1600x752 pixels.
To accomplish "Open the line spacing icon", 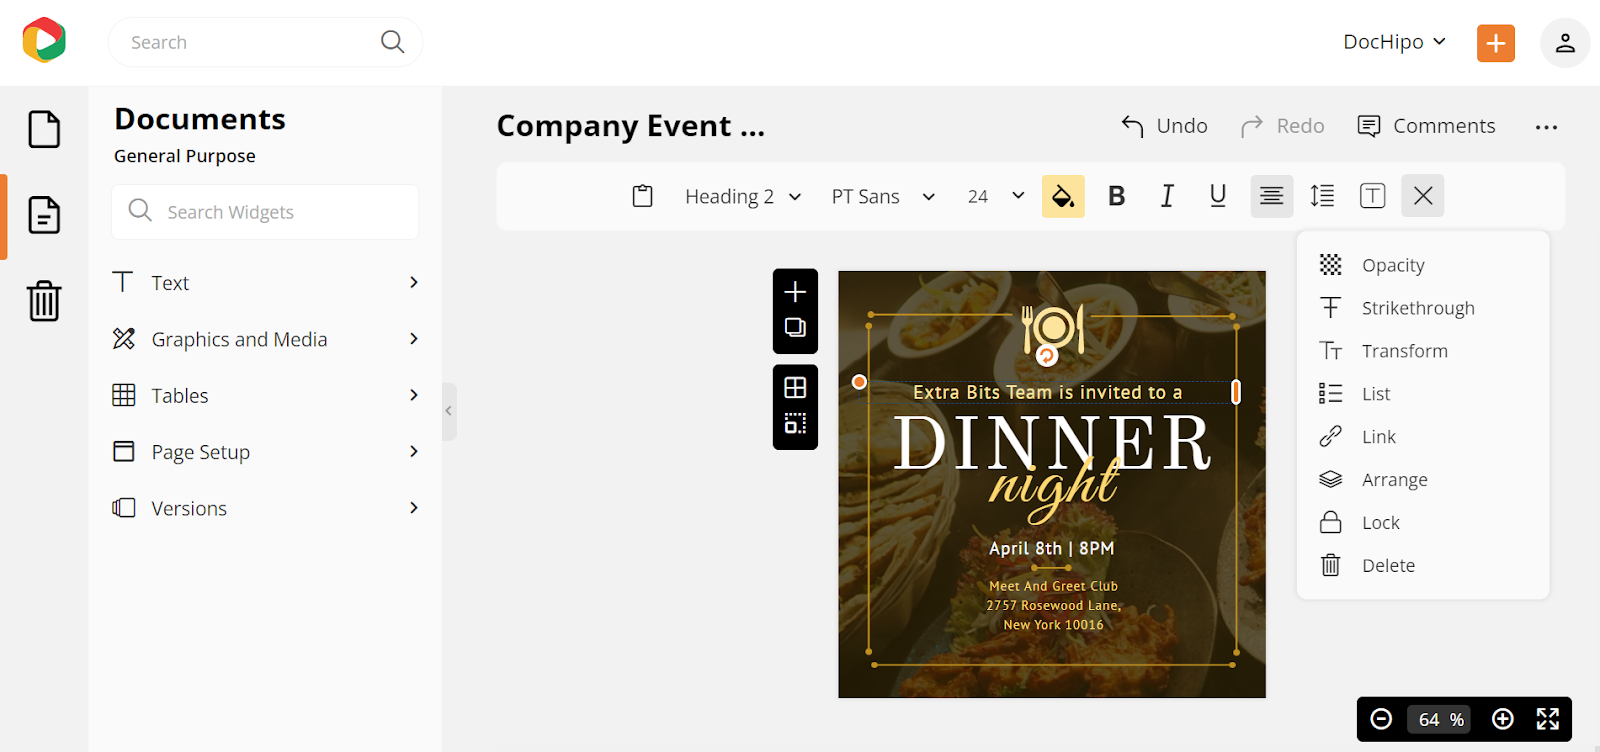I will coord(1322,196).
